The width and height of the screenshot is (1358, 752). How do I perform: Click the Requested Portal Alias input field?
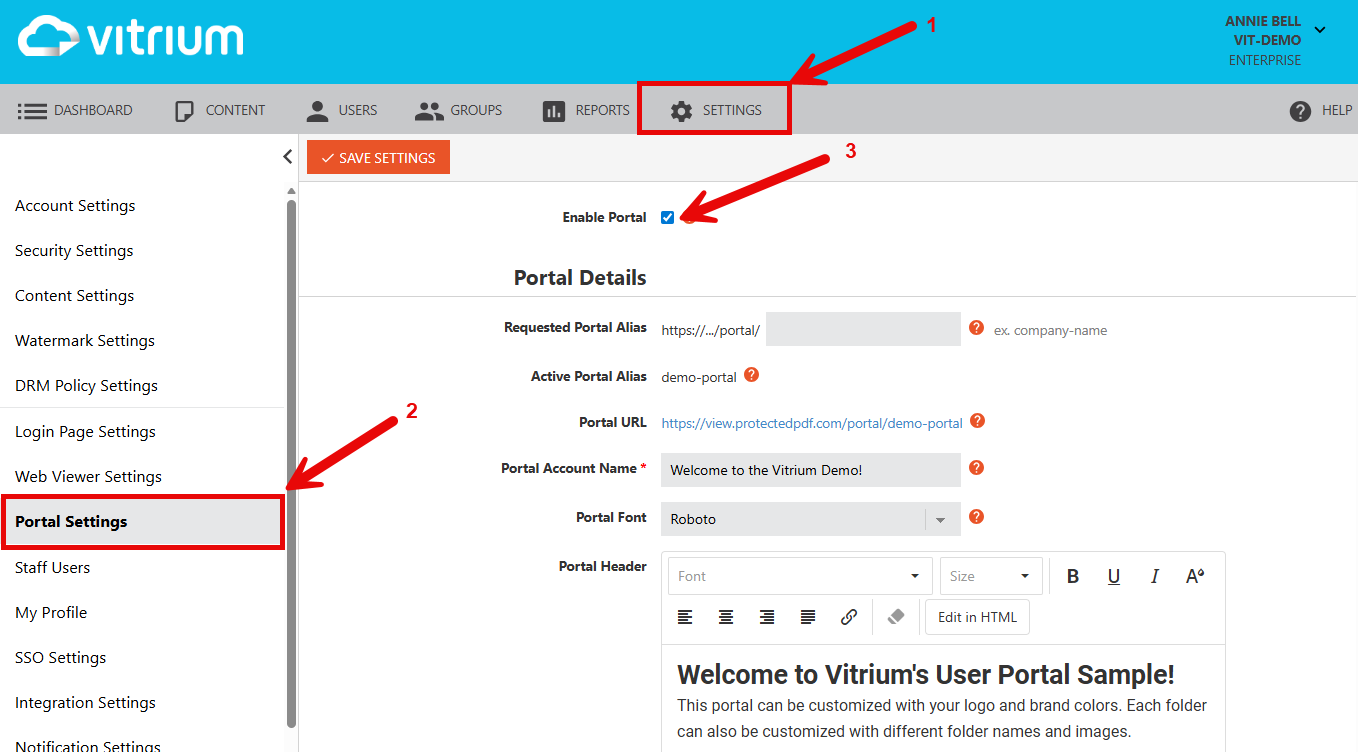tap(863, 329)
